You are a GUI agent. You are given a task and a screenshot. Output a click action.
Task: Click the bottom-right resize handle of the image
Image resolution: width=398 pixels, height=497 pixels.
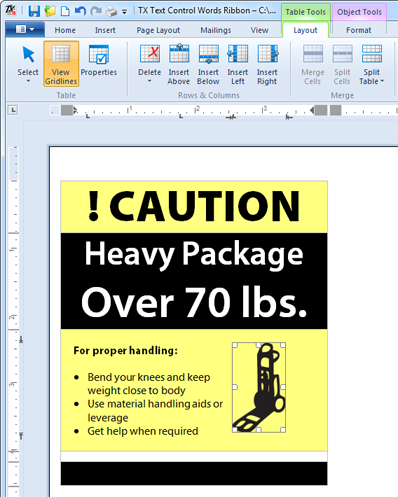coord(283,430)
